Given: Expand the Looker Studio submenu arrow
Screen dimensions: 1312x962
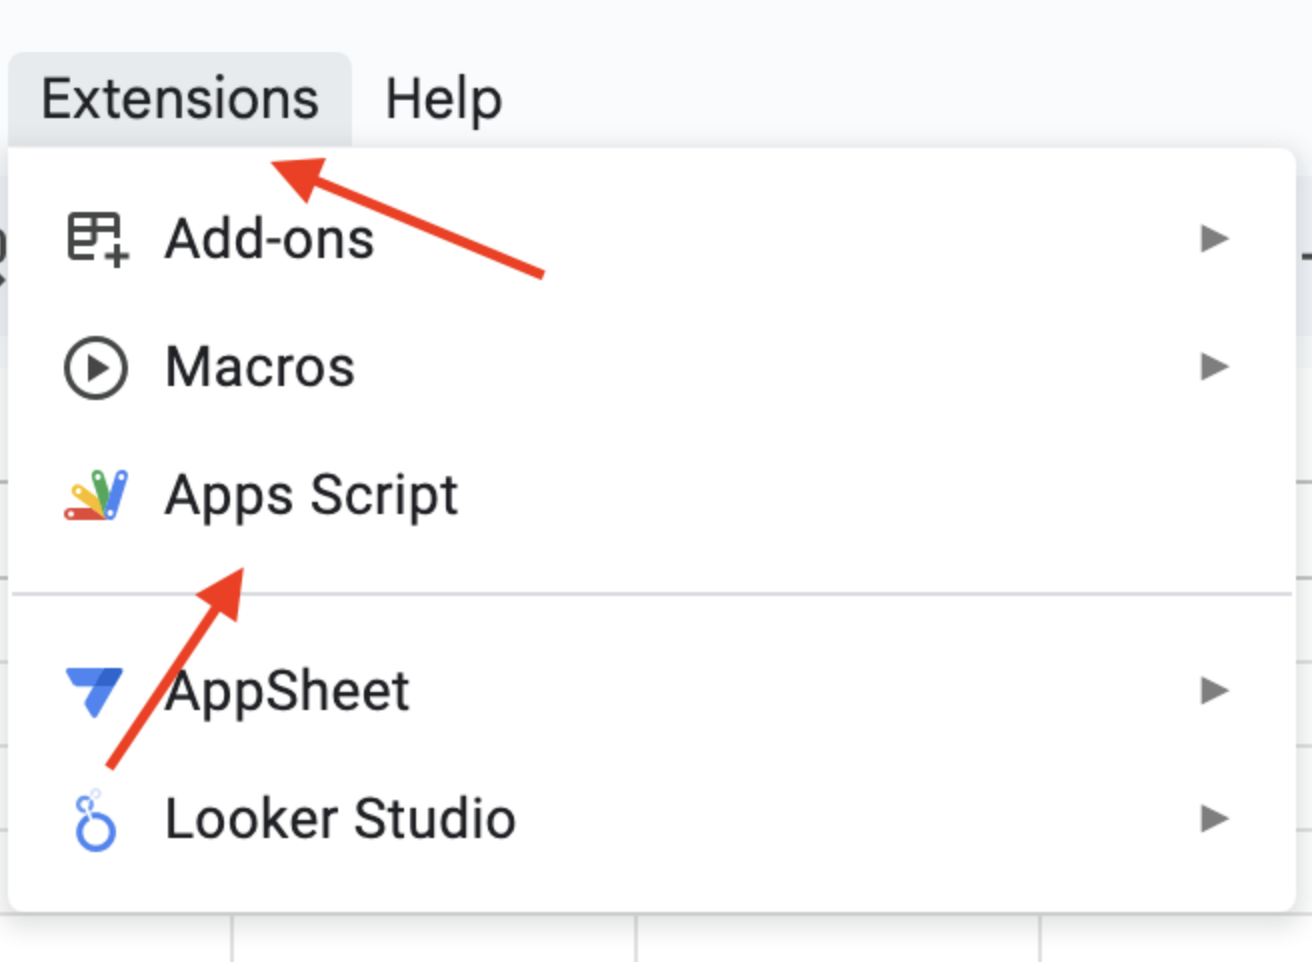Looking at the screenshot, I should pyautogui.click(x=1214, y=818).
